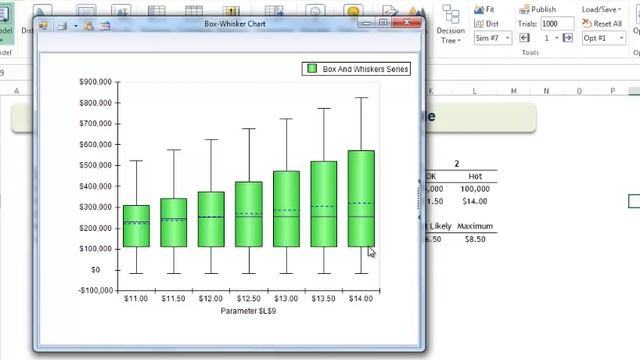This screenshot has width=640, height=360.
Task: Click the $900,000 y-axis label
Action: tap(96, 82)
